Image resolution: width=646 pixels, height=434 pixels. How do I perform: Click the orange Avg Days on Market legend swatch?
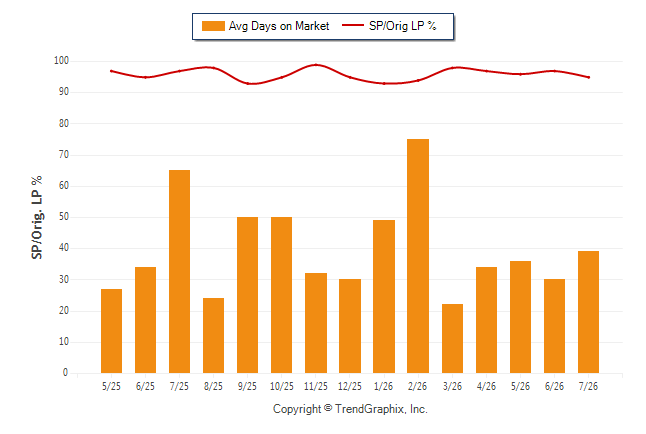pos(213,26)
